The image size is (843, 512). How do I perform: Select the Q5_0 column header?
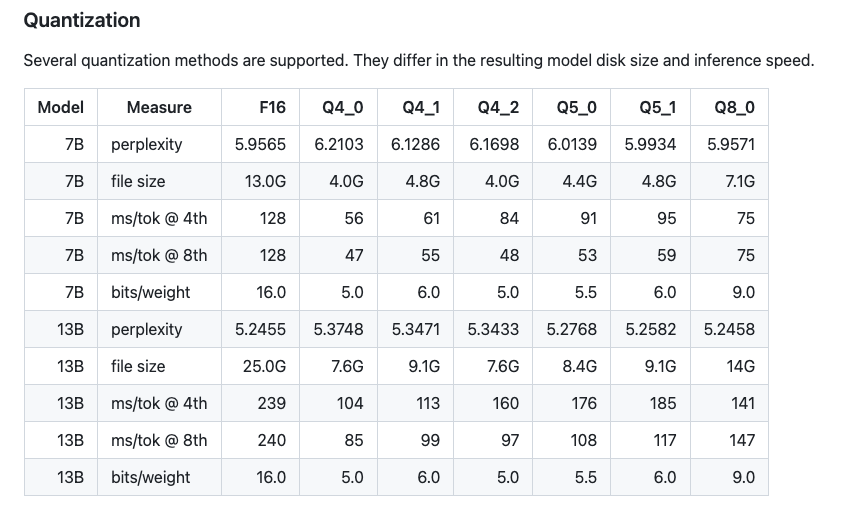coord(577,107)
